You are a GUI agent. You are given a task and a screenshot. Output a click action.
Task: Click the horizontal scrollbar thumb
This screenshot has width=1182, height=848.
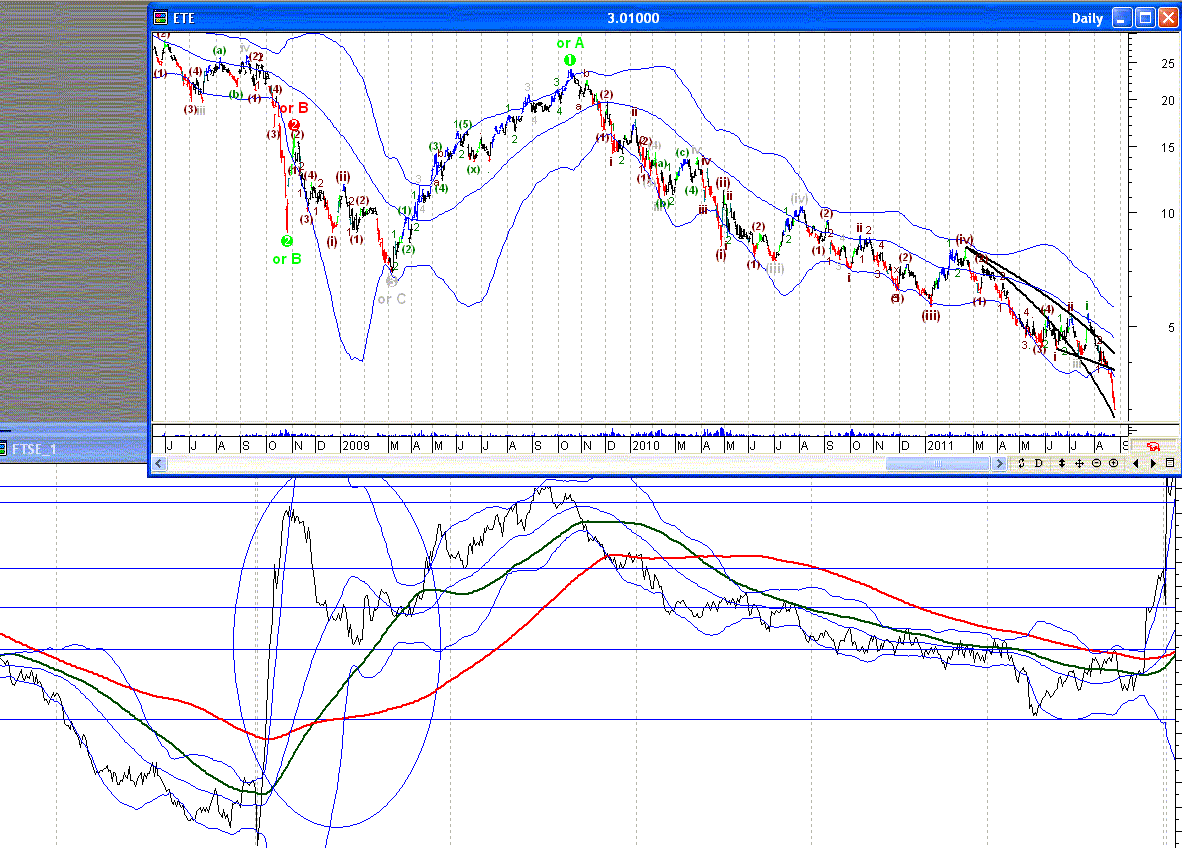click(x=938, y=464)
